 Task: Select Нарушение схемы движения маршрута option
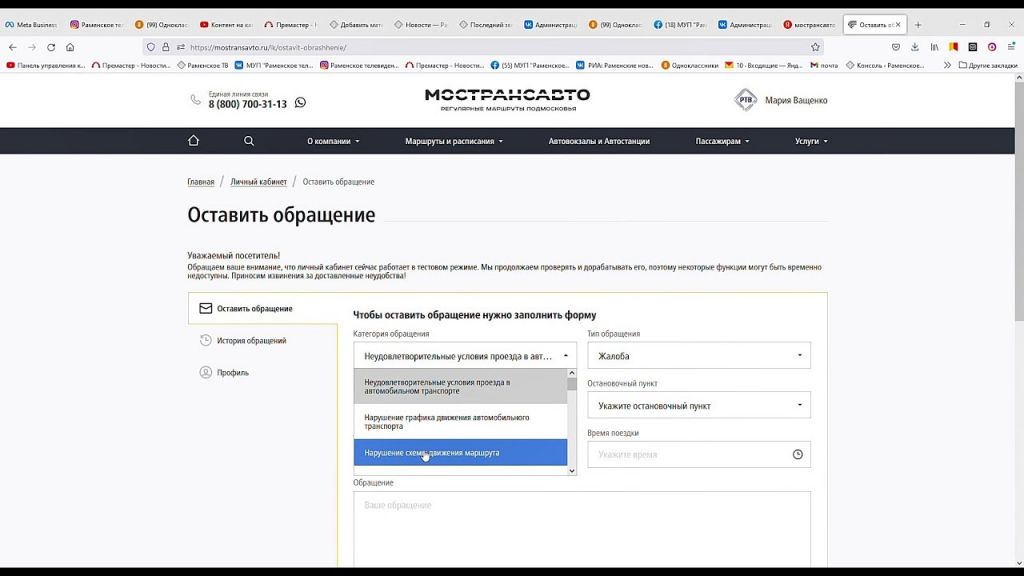pos(460,453)
